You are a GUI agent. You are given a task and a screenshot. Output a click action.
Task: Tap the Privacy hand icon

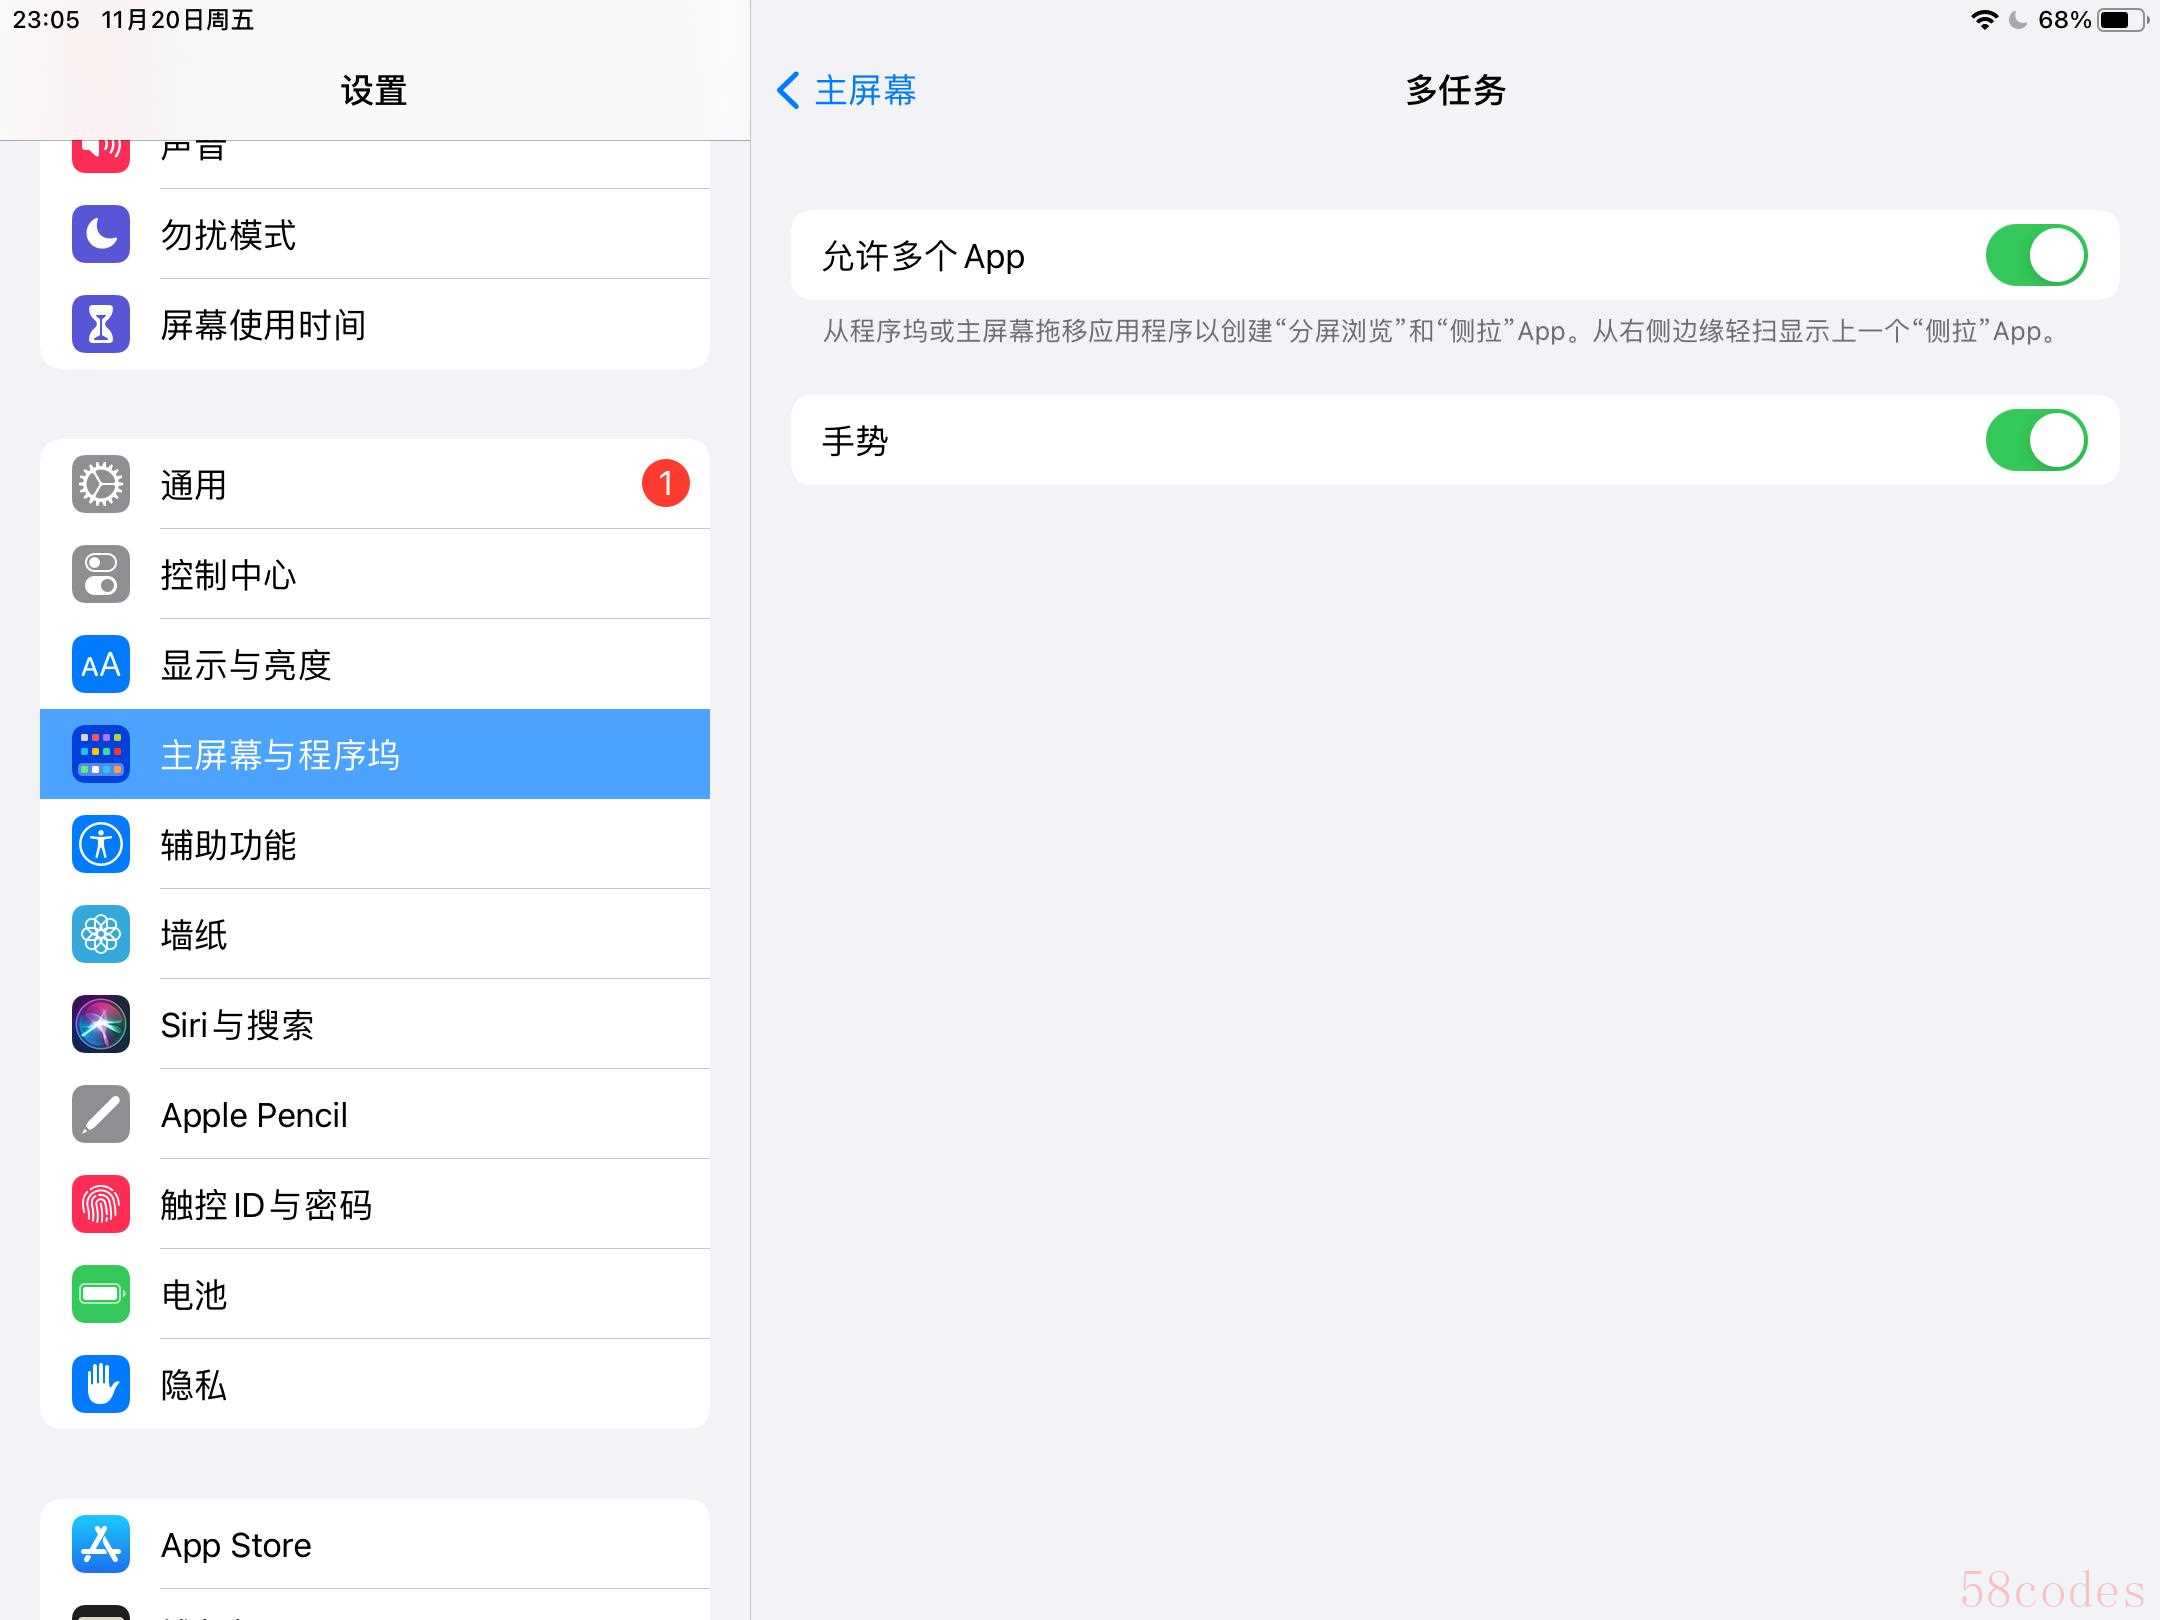pyautogui.click(x=101, y=1384)
